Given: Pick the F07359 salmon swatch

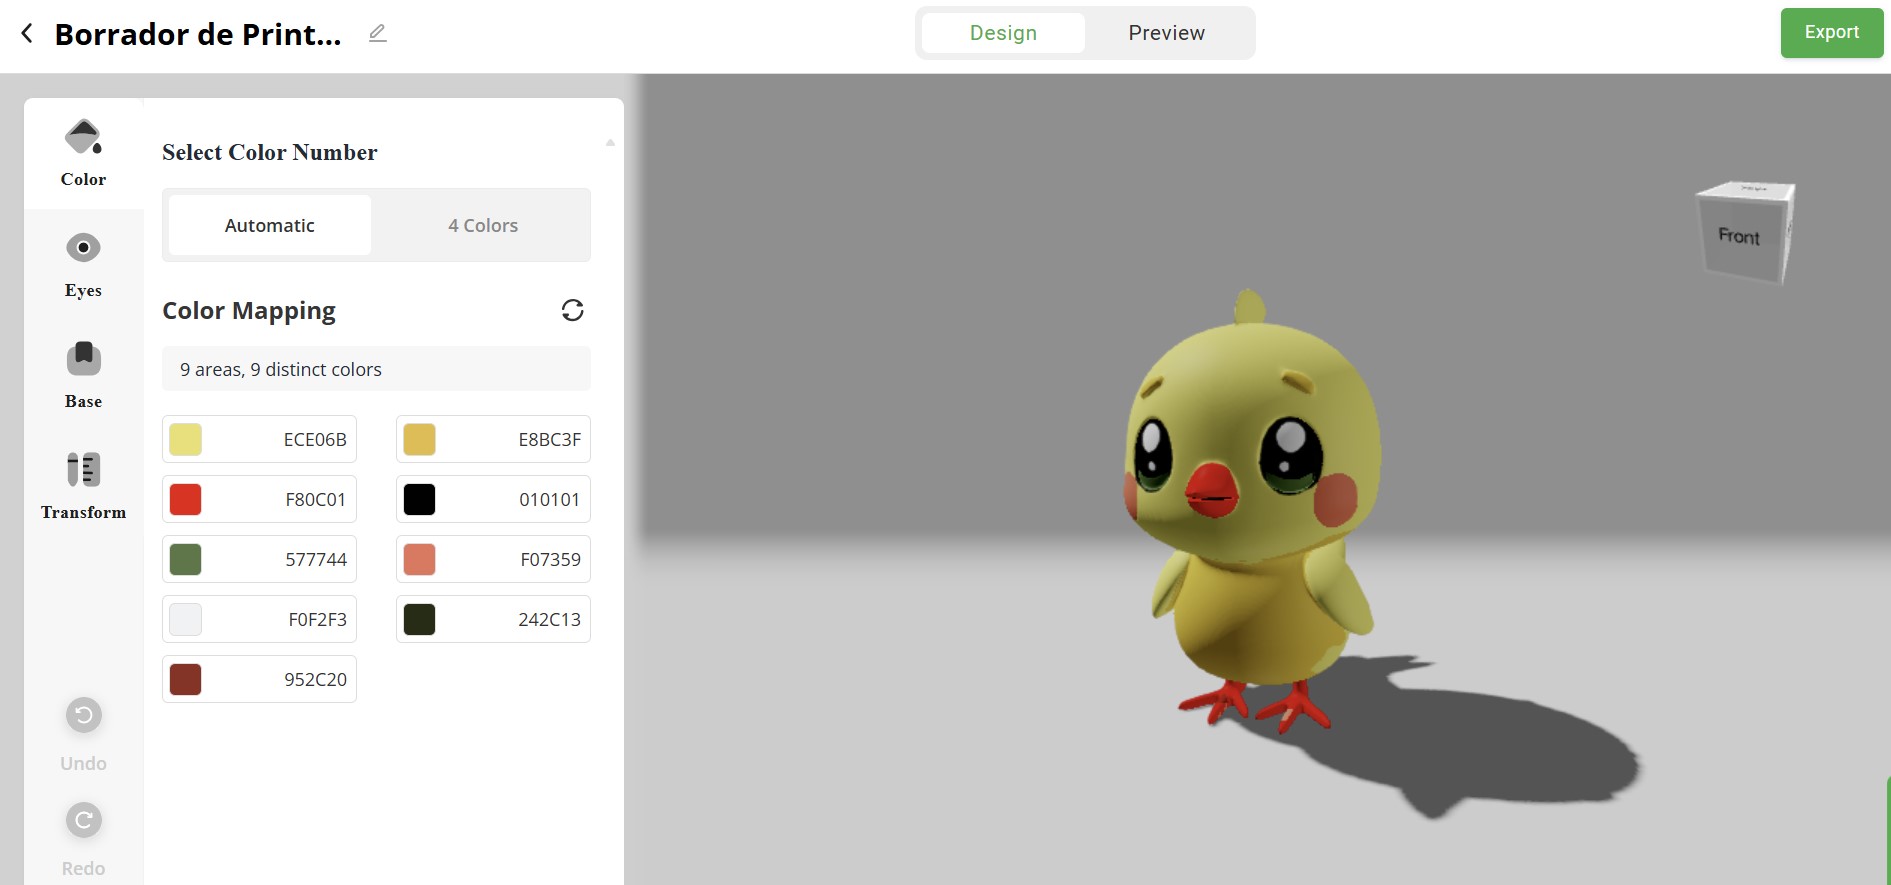Looking at the screenshot, I should tap(419, 559).
